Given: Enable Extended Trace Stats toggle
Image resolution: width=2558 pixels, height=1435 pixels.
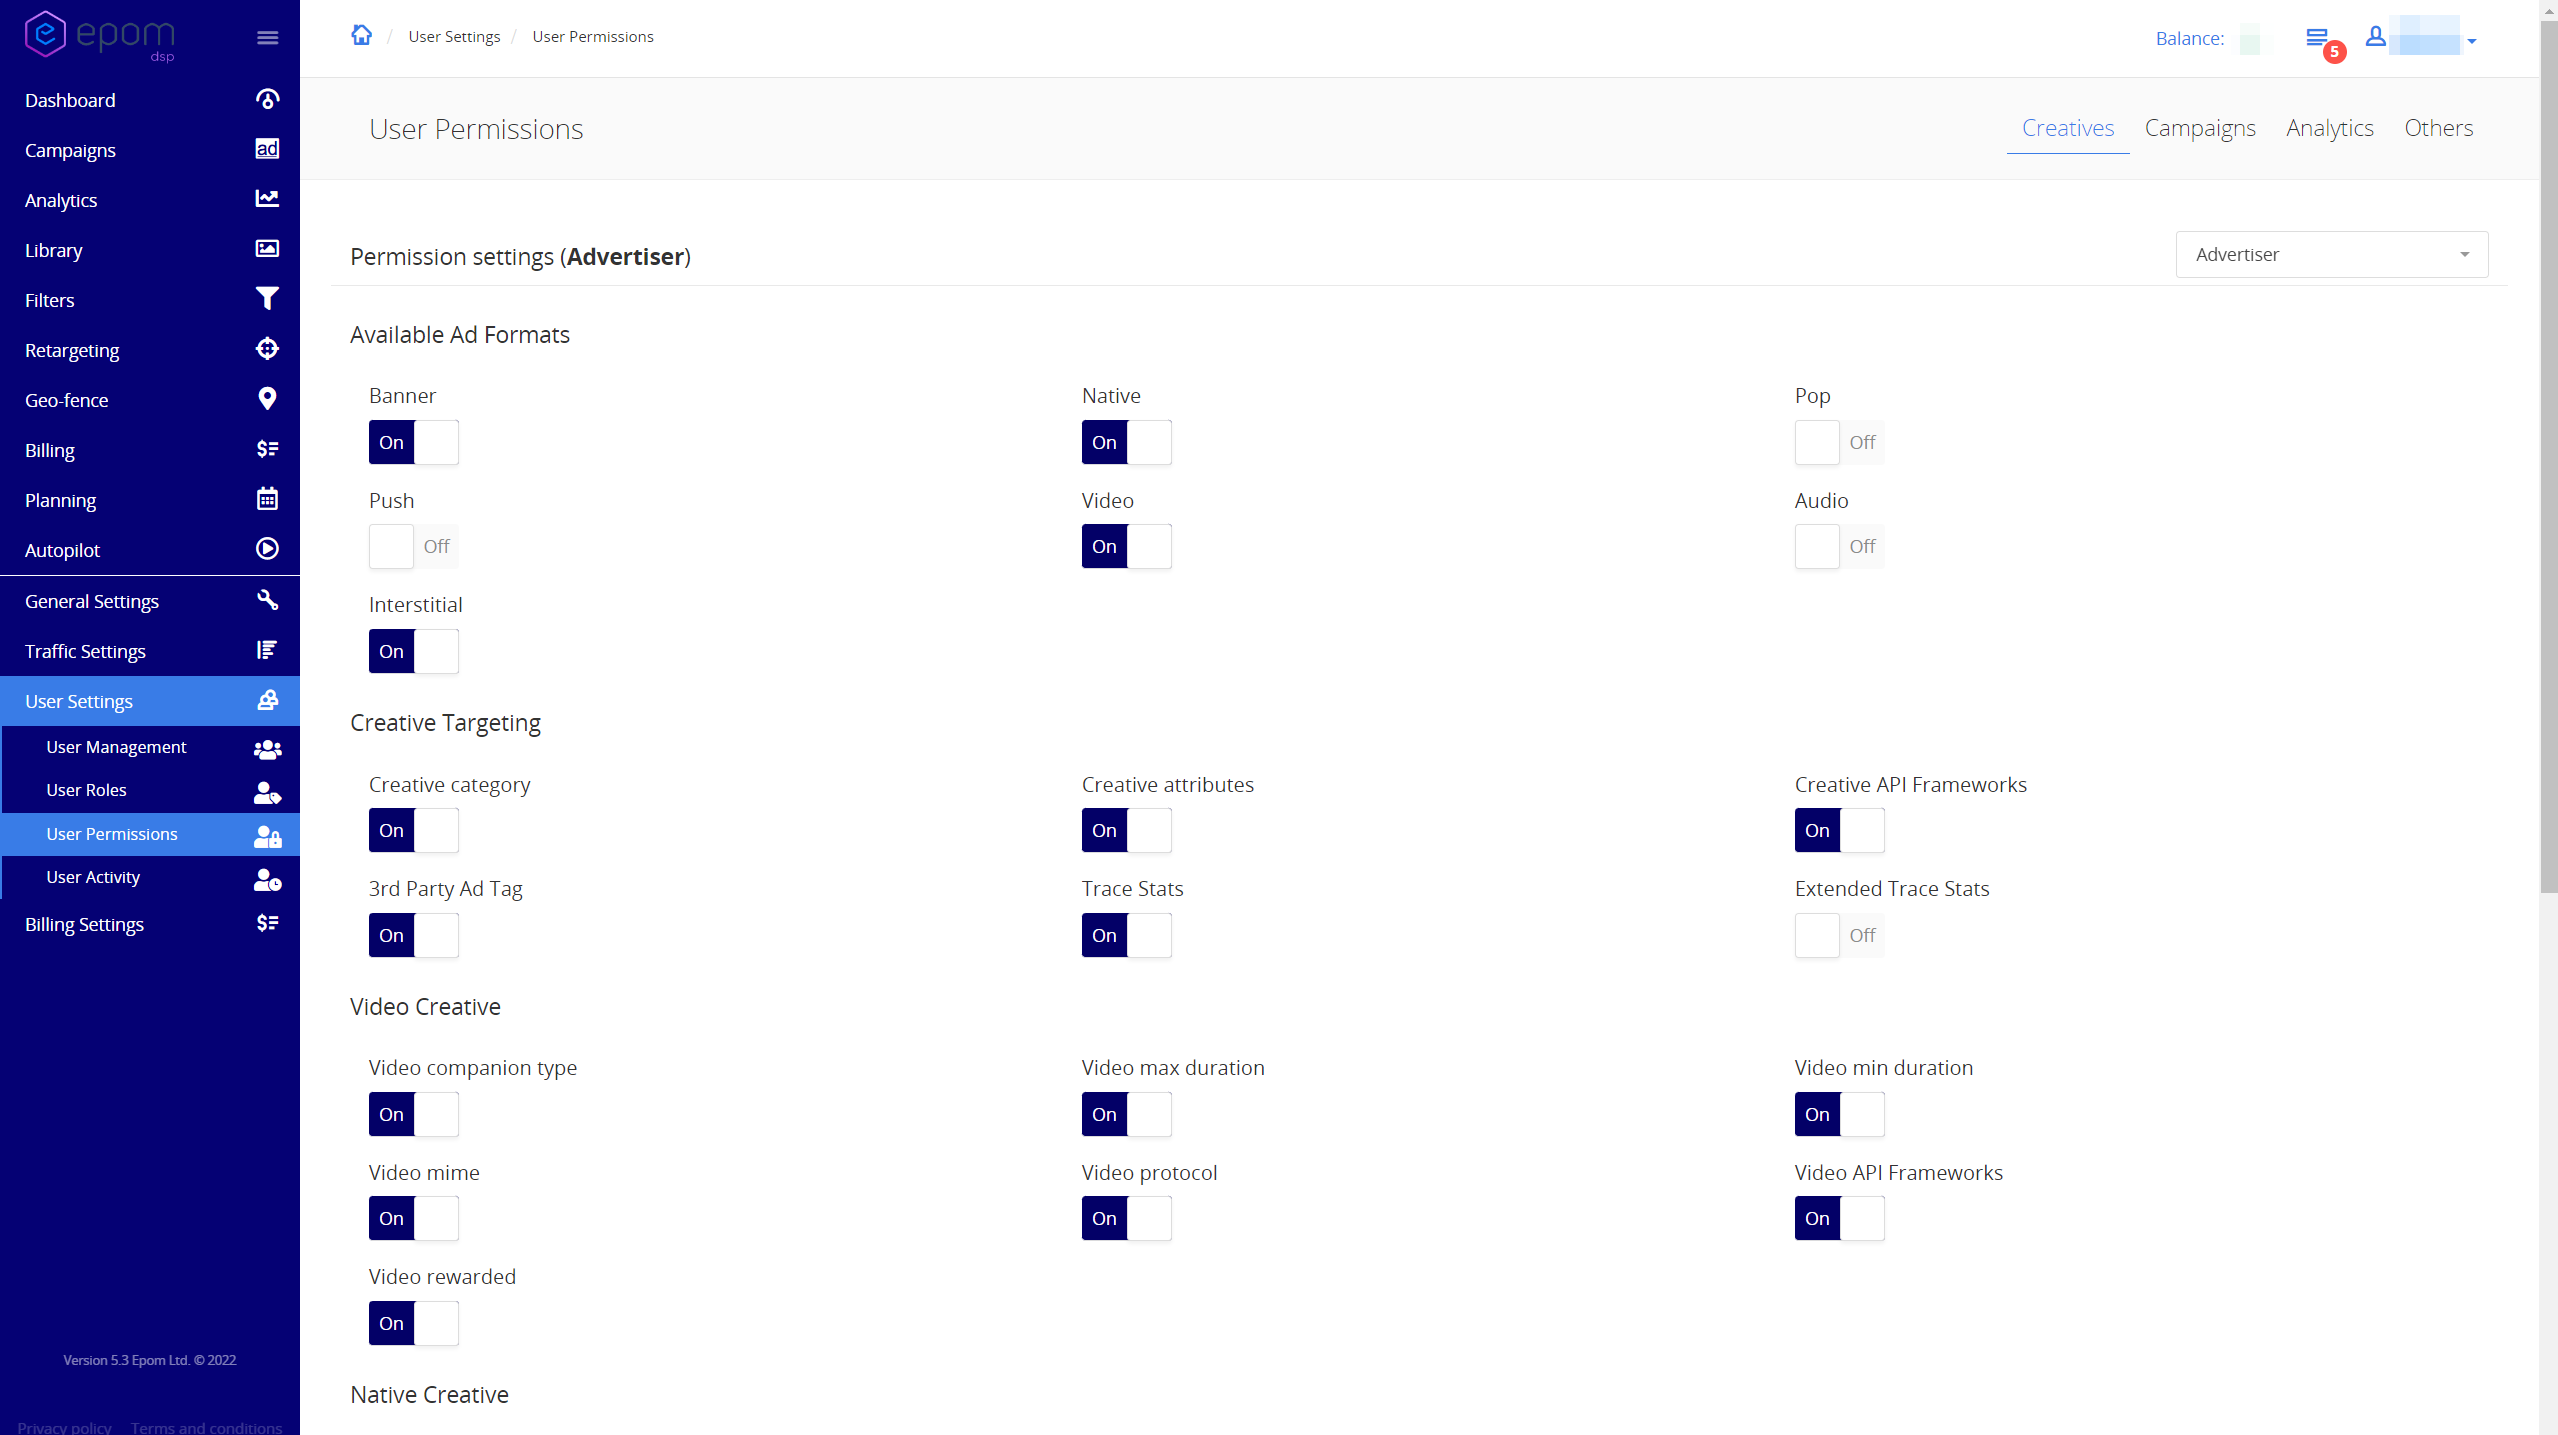Looking at the screenshot, I should coord(1838,935).
